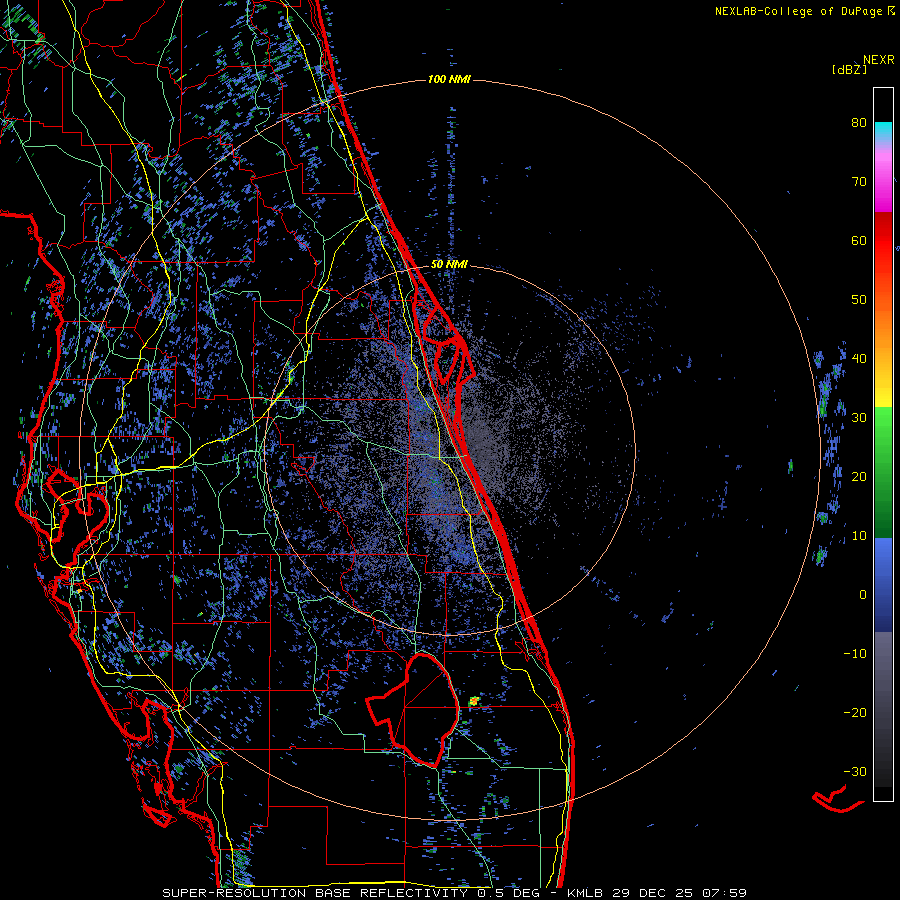
Task: Click the -30 value on the dBZ scale
Action: tap(855, 771)
